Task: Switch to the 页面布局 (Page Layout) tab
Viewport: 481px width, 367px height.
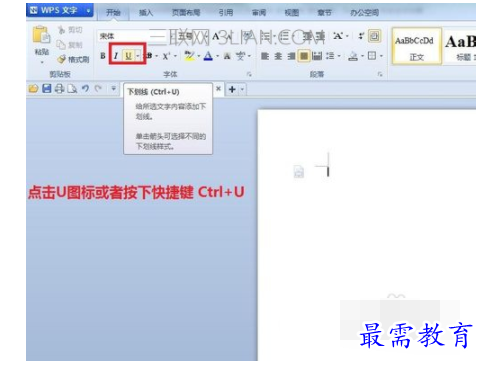Action: tap(186, 13)
